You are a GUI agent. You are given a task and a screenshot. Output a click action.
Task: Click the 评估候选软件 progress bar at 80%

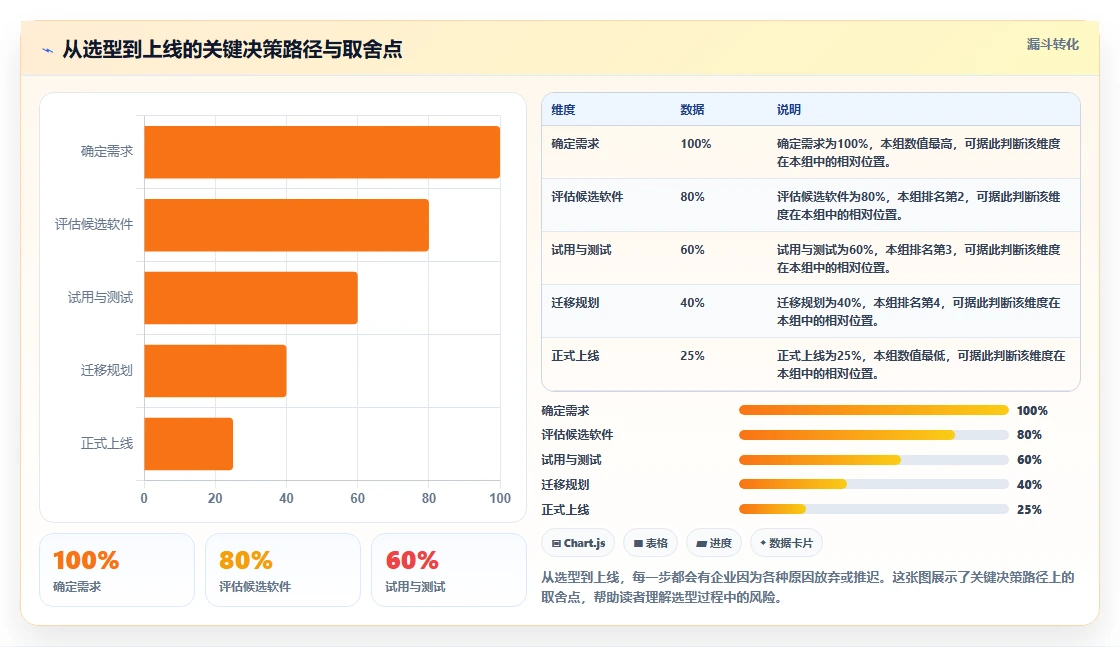874,435
